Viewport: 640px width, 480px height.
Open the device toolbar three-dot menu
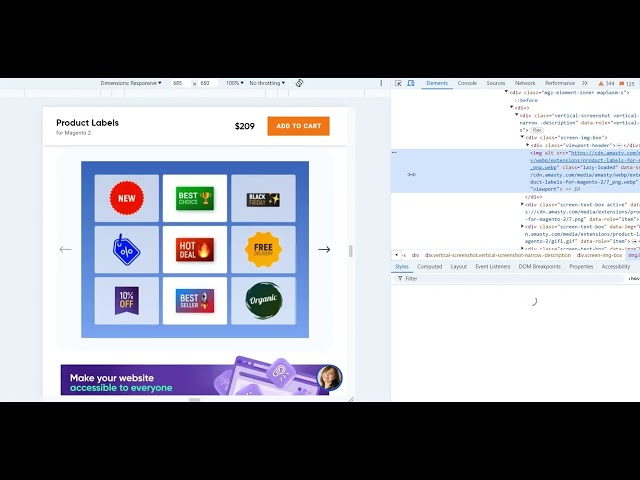click(x=381, y=83)
